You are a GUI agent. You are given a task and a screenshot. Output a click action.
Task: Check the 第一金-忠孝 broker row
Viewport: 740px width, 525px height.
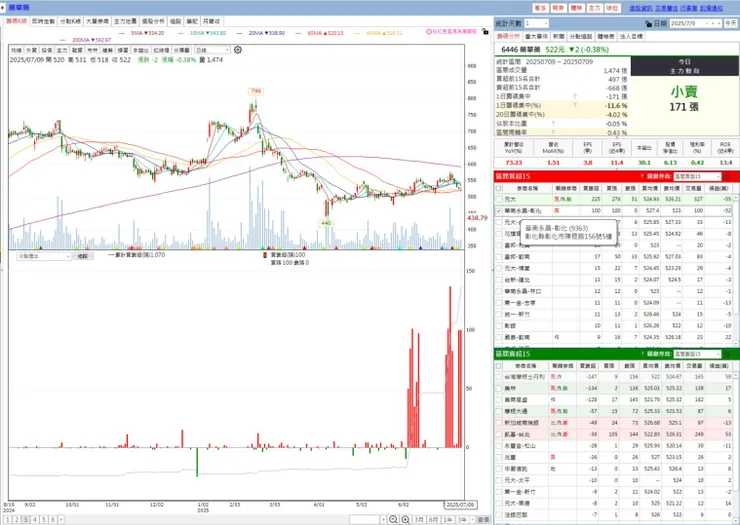498,303
